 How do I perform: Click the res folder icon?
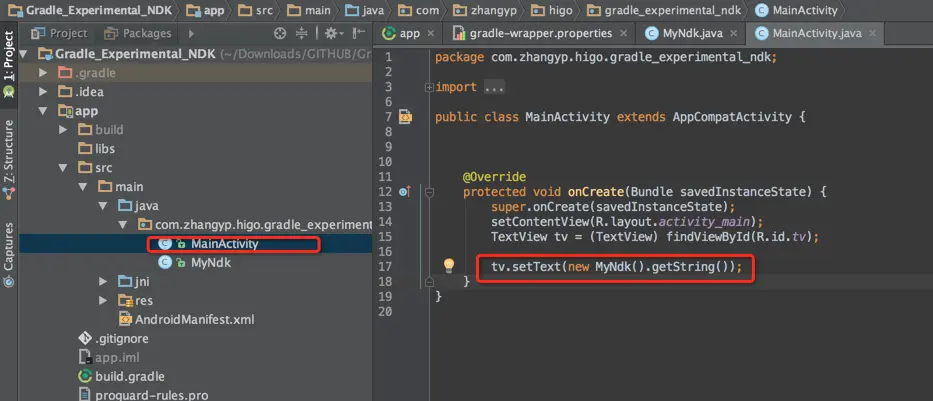125,300
